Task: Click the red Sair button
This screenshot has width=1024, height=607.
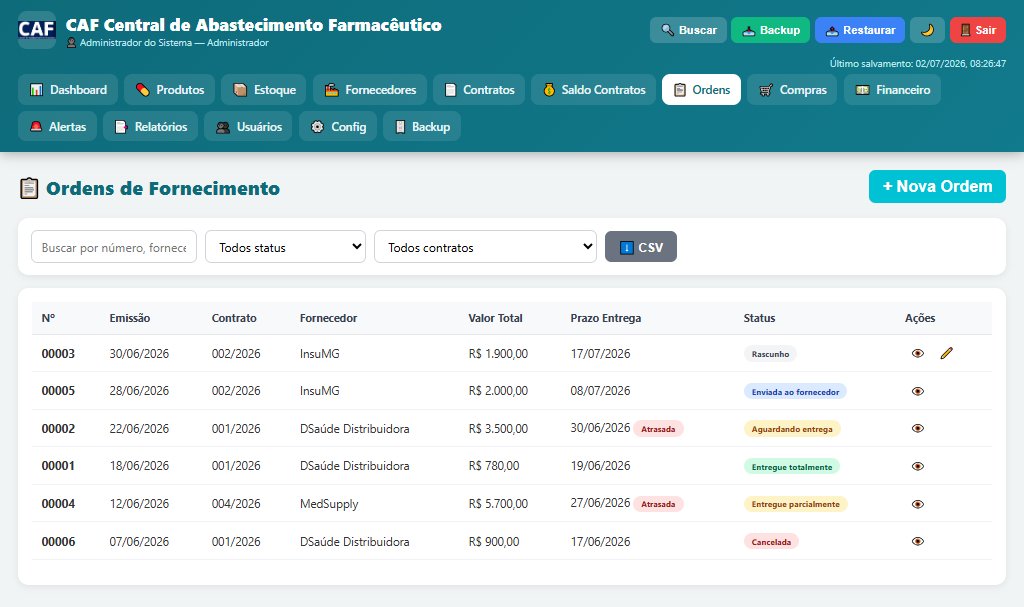Action: tap(978, 30)
